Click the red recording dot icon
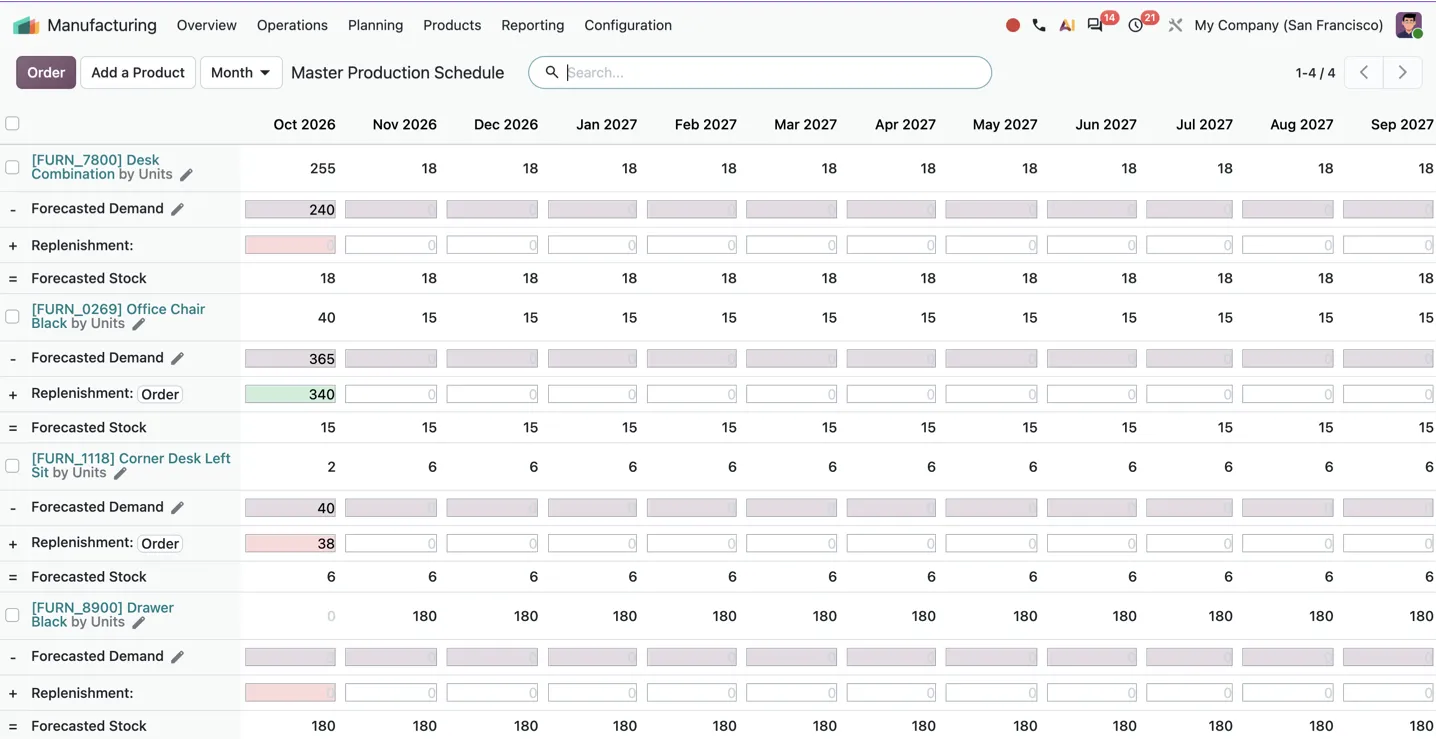The height and width of the screenshot is (739, 1437). tap(1013, 25)
